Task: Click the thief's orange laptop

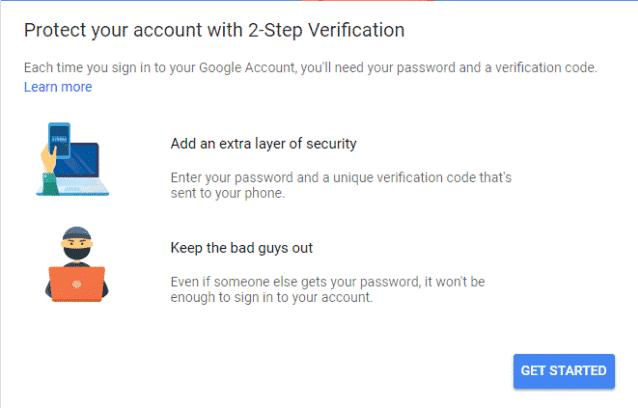Action: point(77,281)
